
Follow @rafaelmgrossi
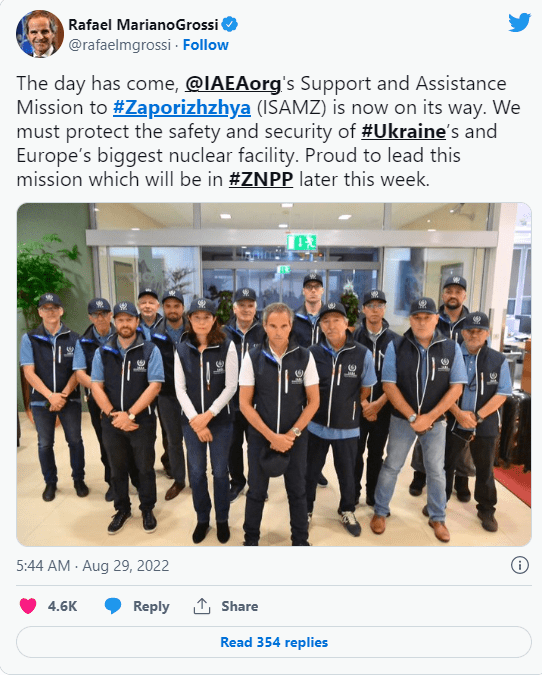click(205, 45)
